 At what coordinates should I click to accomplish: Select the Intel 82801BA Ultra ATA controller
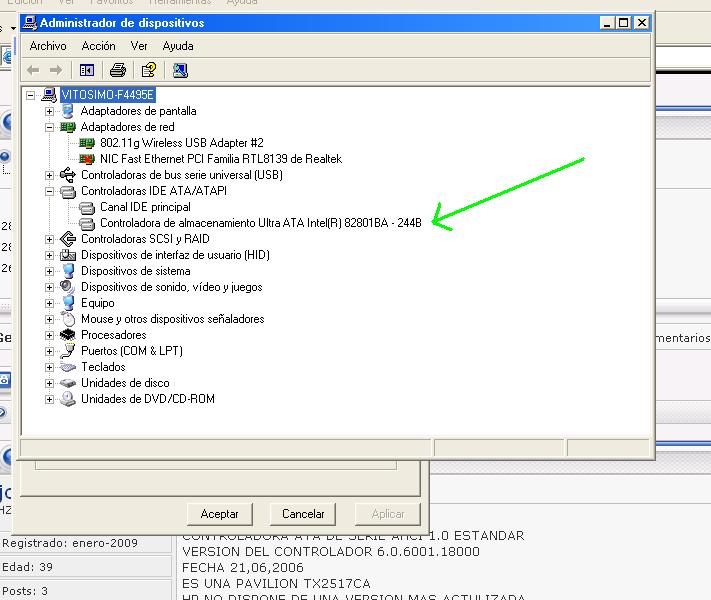coord(260,223)
